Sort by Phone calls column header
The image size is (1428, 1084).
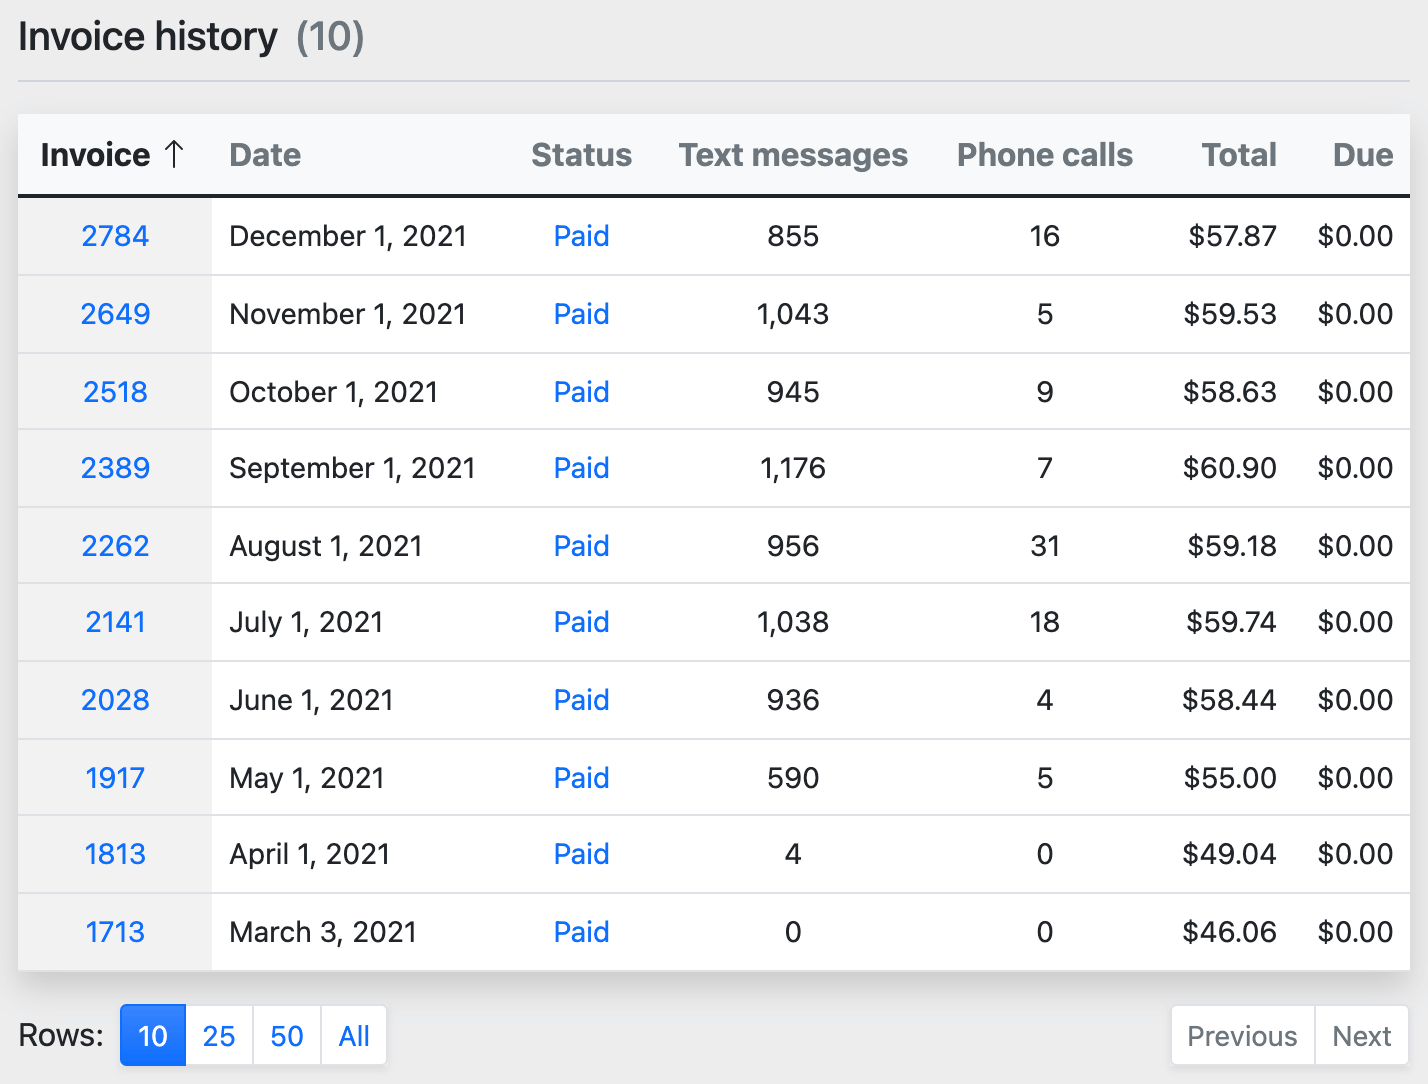[x=1044, y=155]
